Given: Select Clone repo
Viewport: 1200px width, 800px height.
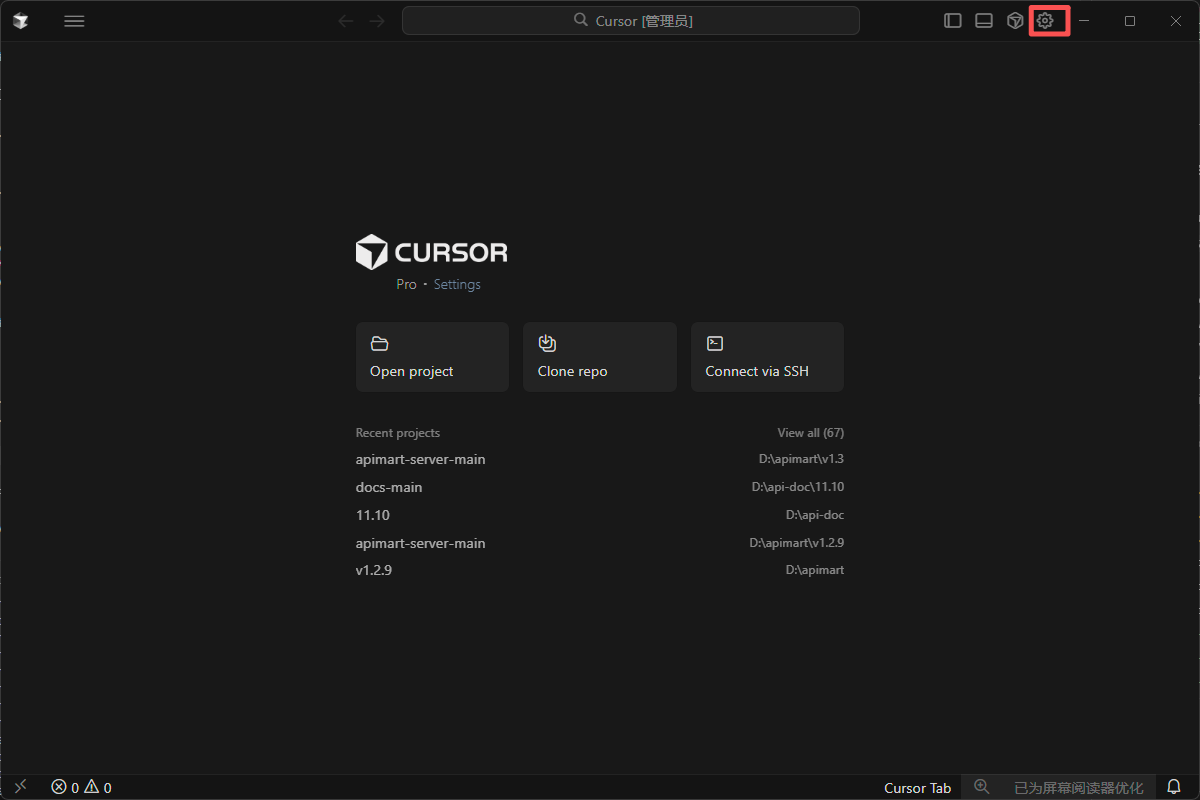Looking at the screenshot, I should tap(599, 357).
